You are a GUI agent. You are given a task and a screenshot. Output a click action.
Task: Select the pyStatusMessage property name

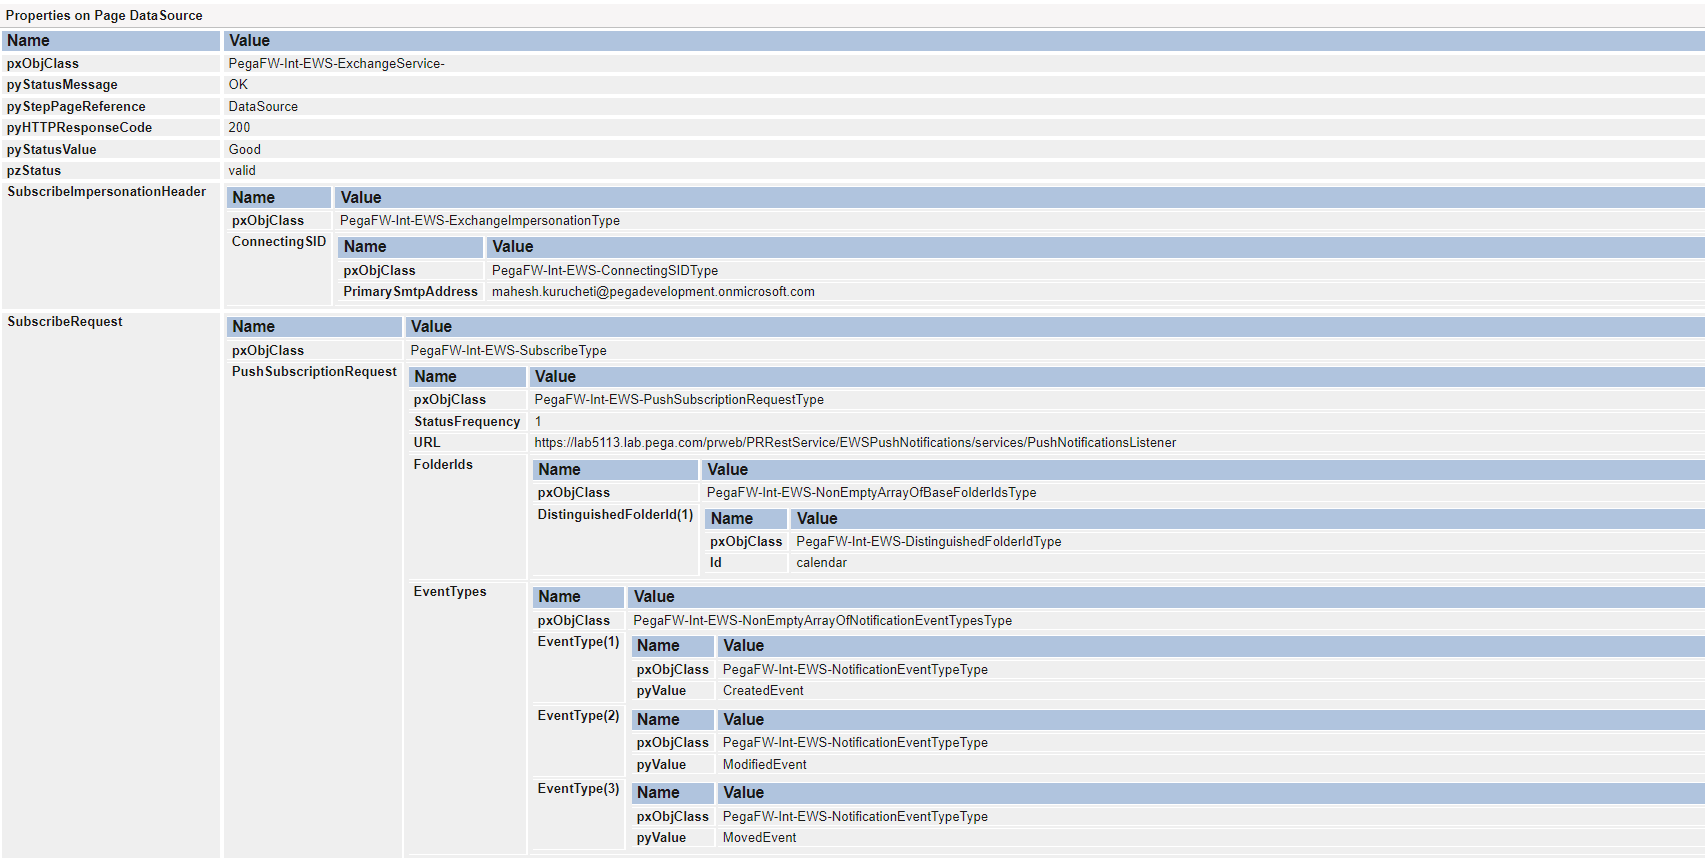tap(62, 85)
